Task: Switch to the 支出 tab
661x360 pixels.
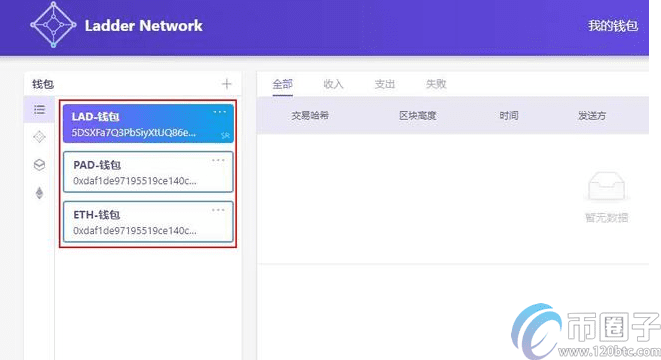Action: click(x=385, y=84)
